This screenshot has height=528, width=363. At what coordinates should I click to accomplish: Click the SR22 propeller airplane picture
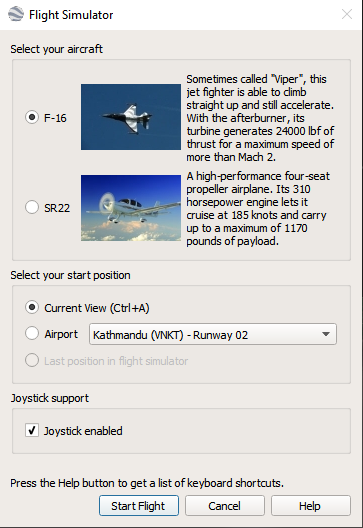tap(131, 207)
